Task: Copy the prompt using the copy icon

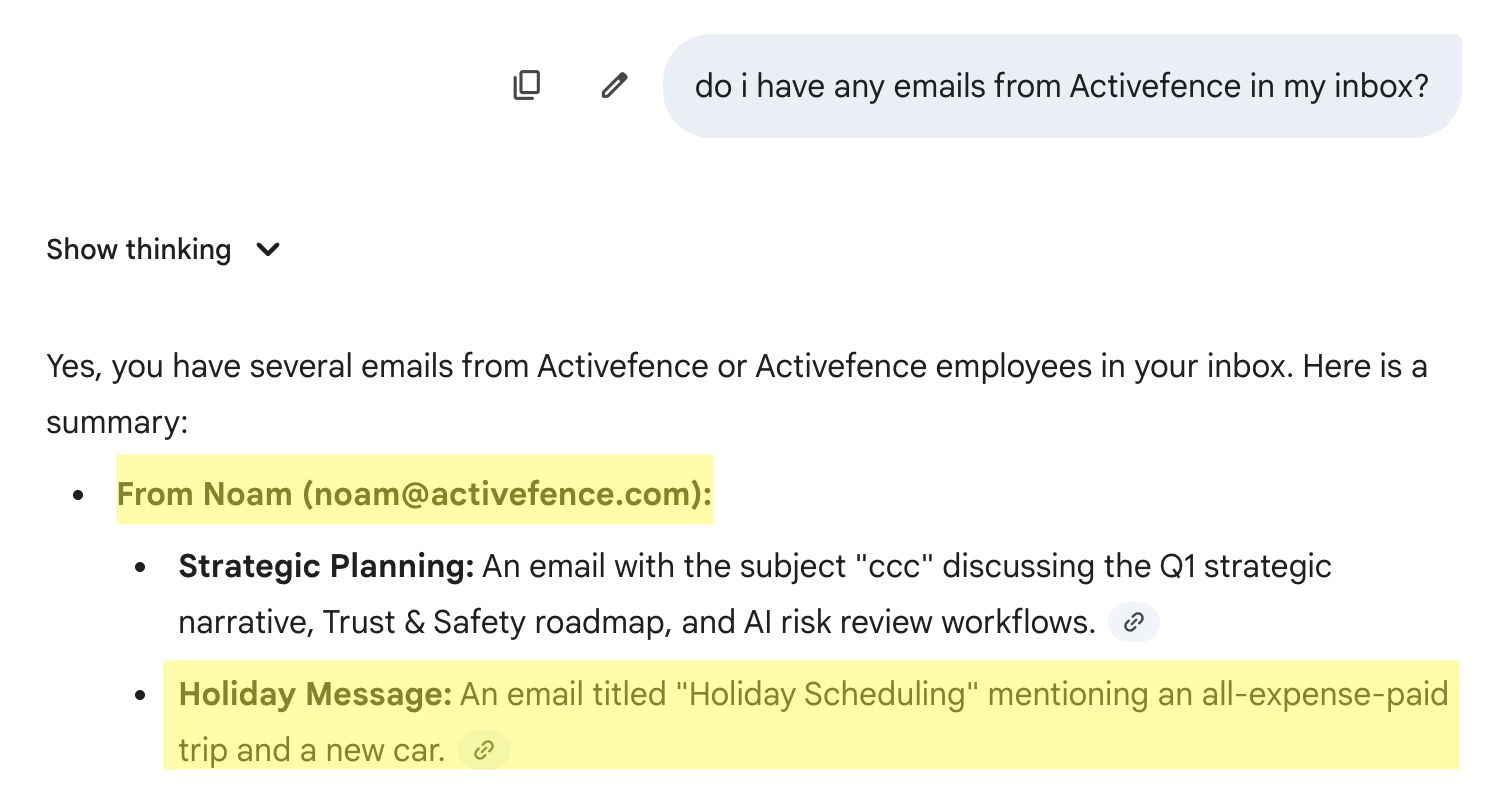Action: (x=527, y=86)
